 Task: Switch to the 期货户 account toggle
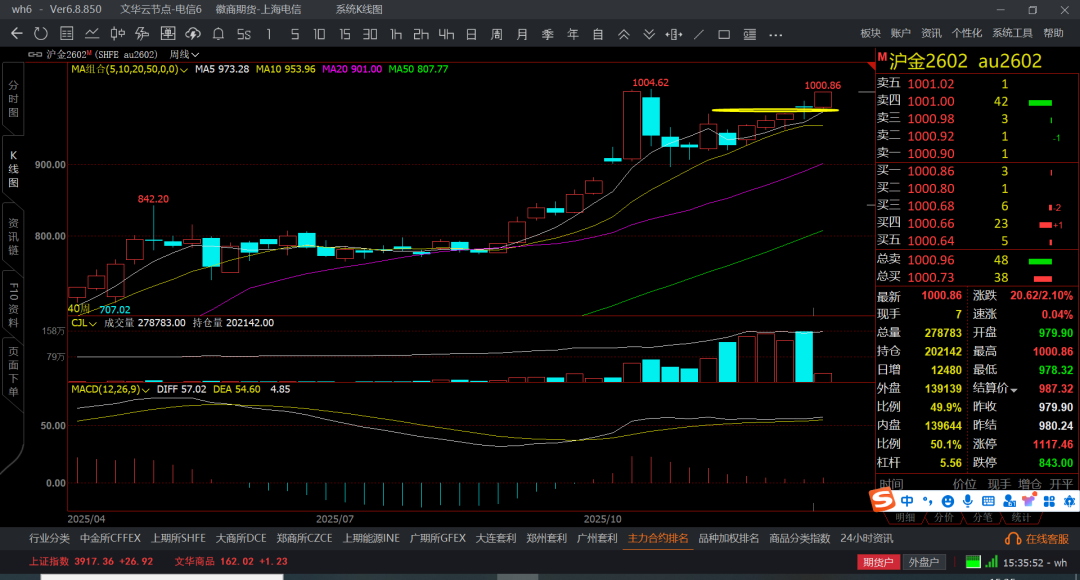tap(879, 562)
